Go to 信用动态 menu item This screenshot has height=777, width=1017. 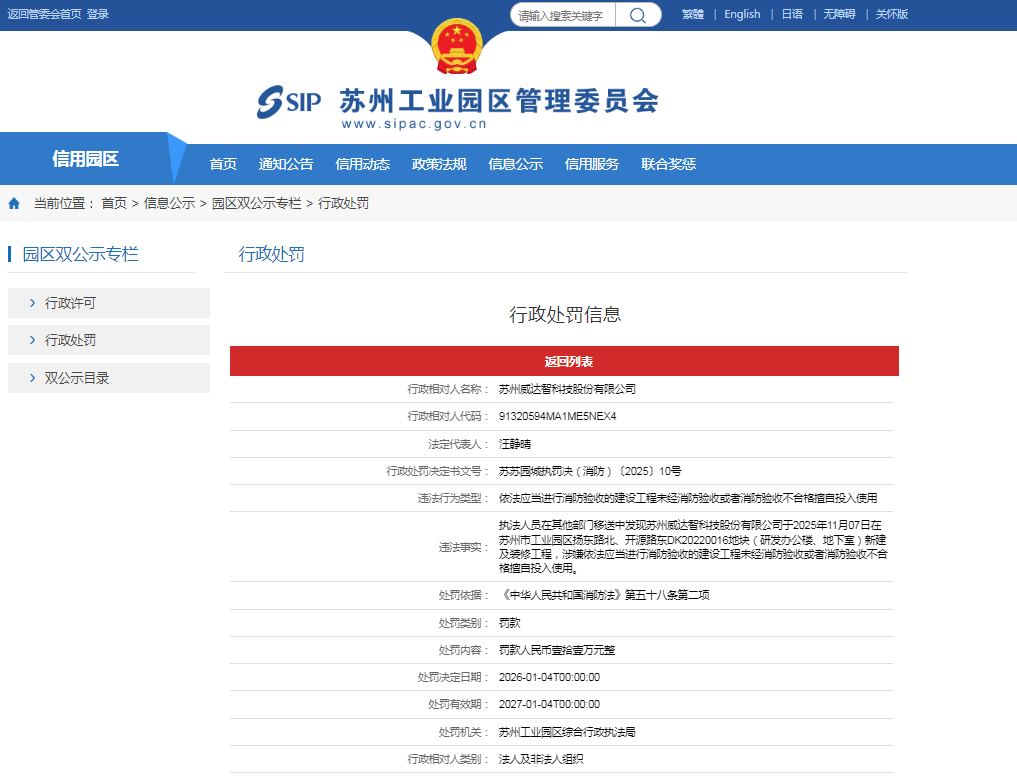pos(362,164)
